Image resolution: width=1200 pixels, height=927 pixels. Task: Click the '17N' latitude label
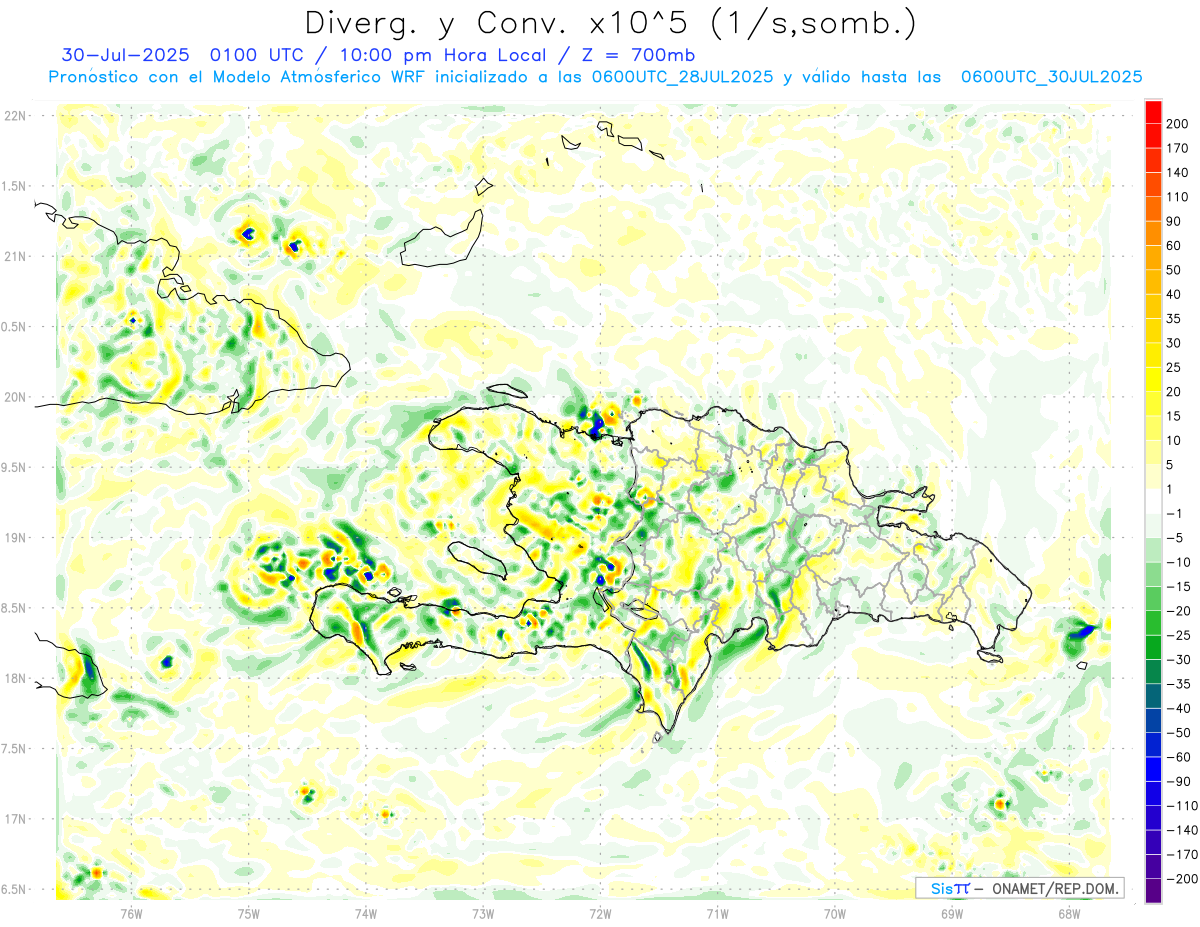15,819
